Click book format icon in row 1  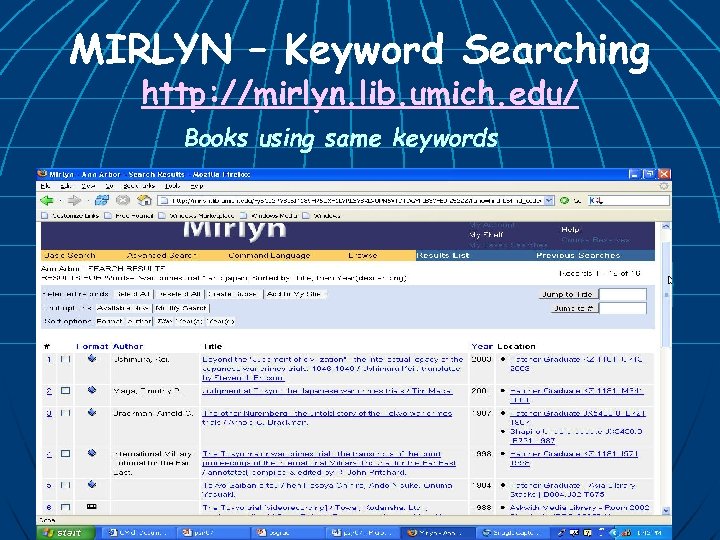click(x=92, y=358)
